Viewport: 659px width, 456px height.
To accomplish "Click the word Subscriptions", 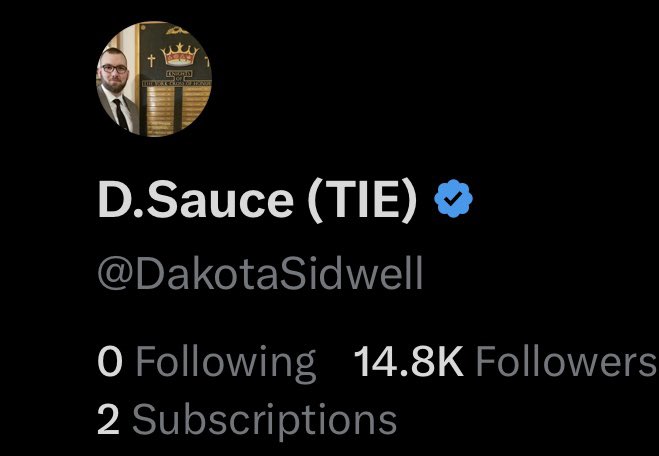I will tap(265, 421).
